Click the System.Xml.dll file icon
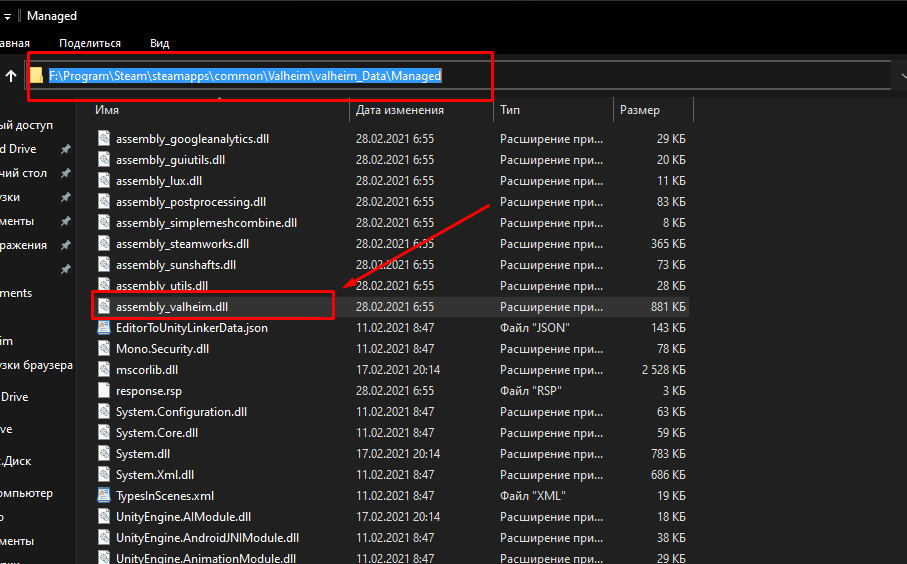907x564 pixels. 103,474
